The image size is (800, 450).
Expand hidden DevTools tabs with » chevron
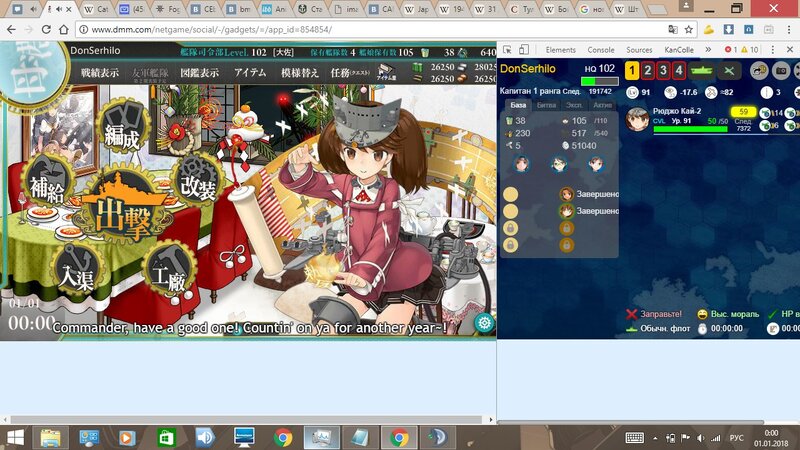[708, 49]
